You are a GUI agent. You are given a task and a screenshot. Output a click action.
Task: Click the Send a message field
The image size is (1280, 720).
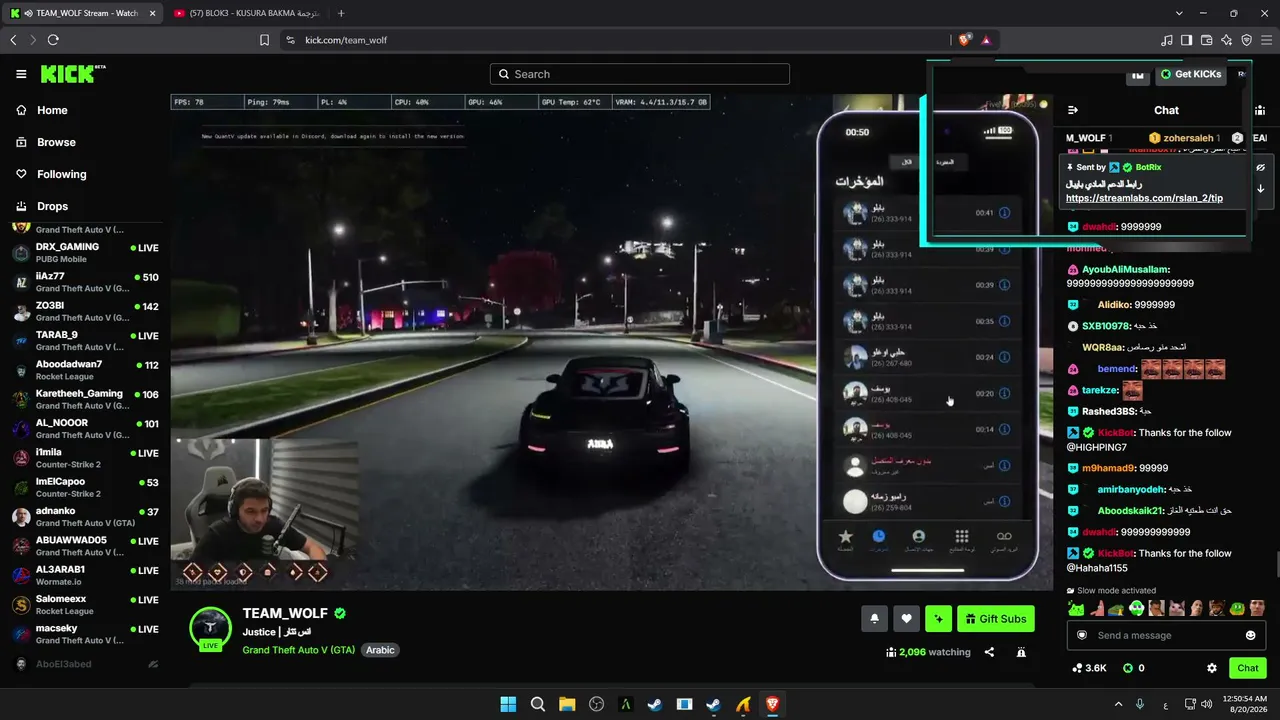point(1165,635)
